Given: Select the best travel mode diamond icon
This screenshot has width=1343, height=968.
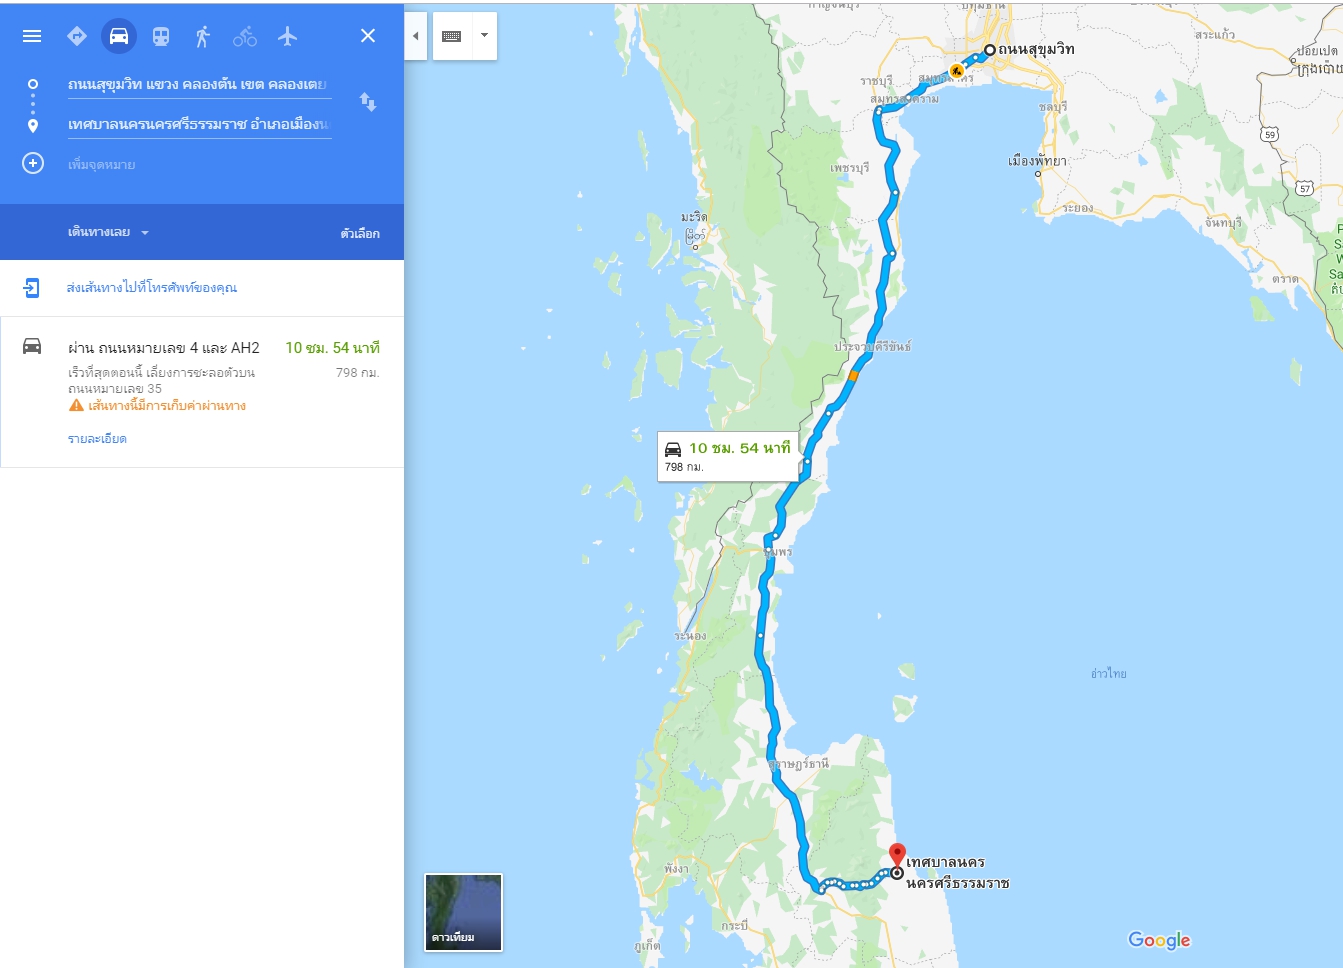Looking at the screenshot, I should coord(77,36).
